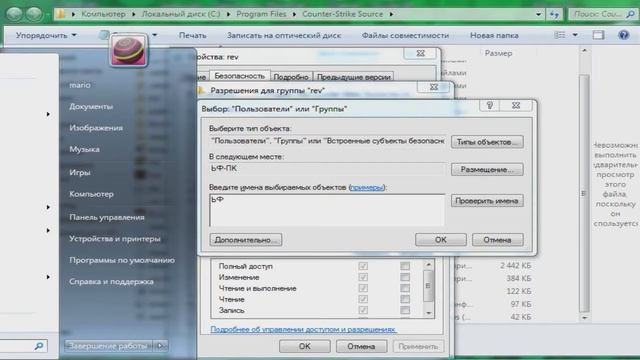The height and width of the screenshot is (360, 640).
Task: Expand Program Files breadcrumb arrow
Action: (x=294, y=14)
